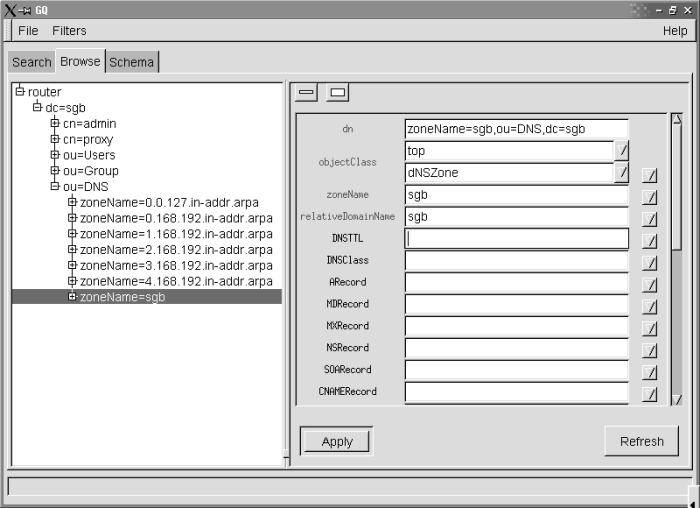Open the File menu

coord(28,31)
